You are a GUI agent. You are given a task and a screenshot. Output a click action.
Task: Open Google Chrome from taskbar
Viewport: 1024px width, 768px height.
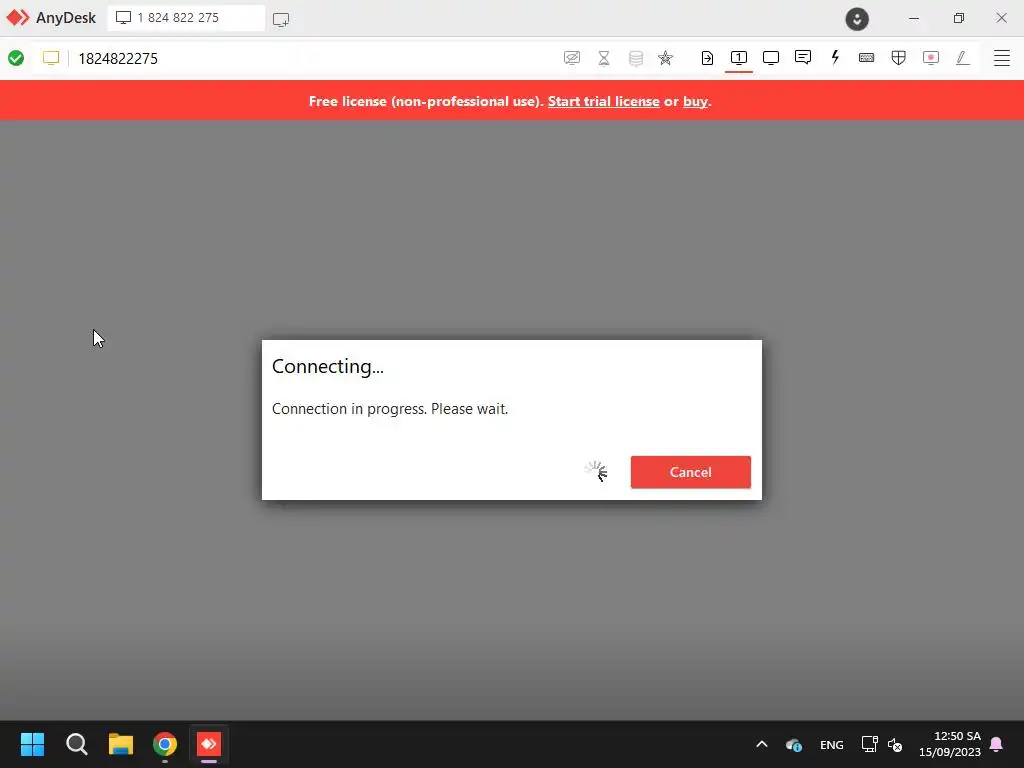(x=165, y=744)
